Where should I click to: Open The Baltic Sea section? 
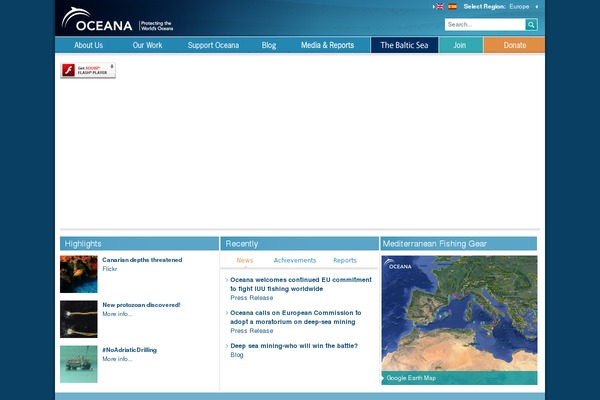coord(404,45)
